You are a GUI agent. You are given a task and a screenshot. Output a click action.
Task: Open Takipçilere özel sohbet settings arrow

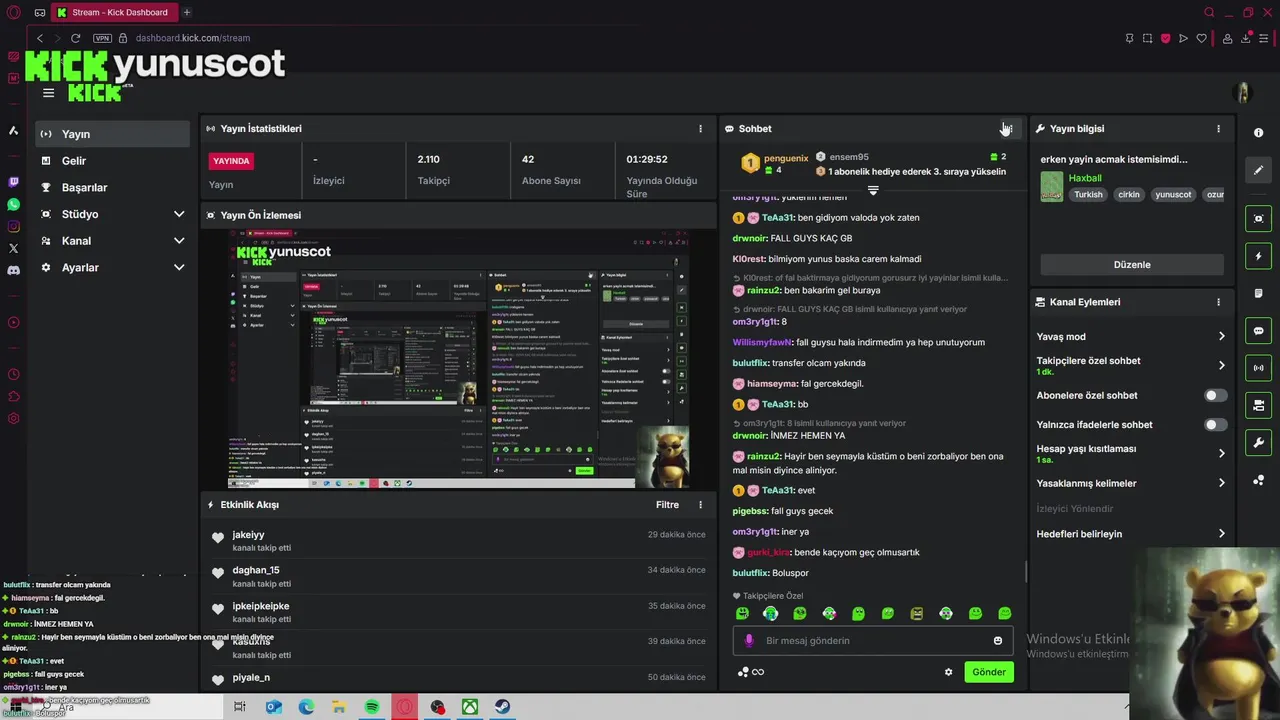pos(1221,366)
